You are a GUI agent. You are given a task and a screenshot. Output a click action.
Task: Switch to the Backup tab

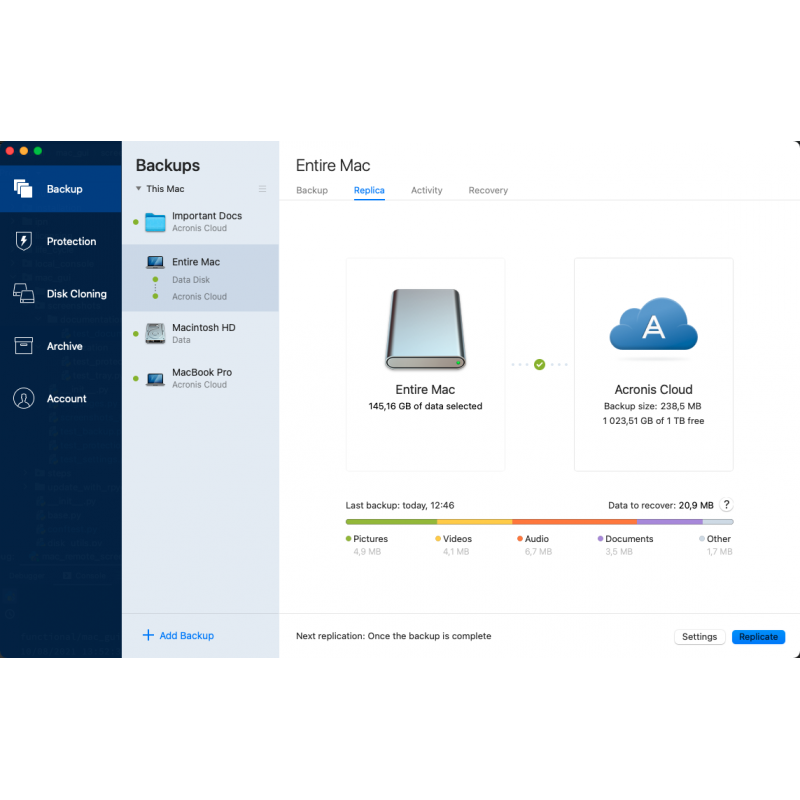pos(312,190)
